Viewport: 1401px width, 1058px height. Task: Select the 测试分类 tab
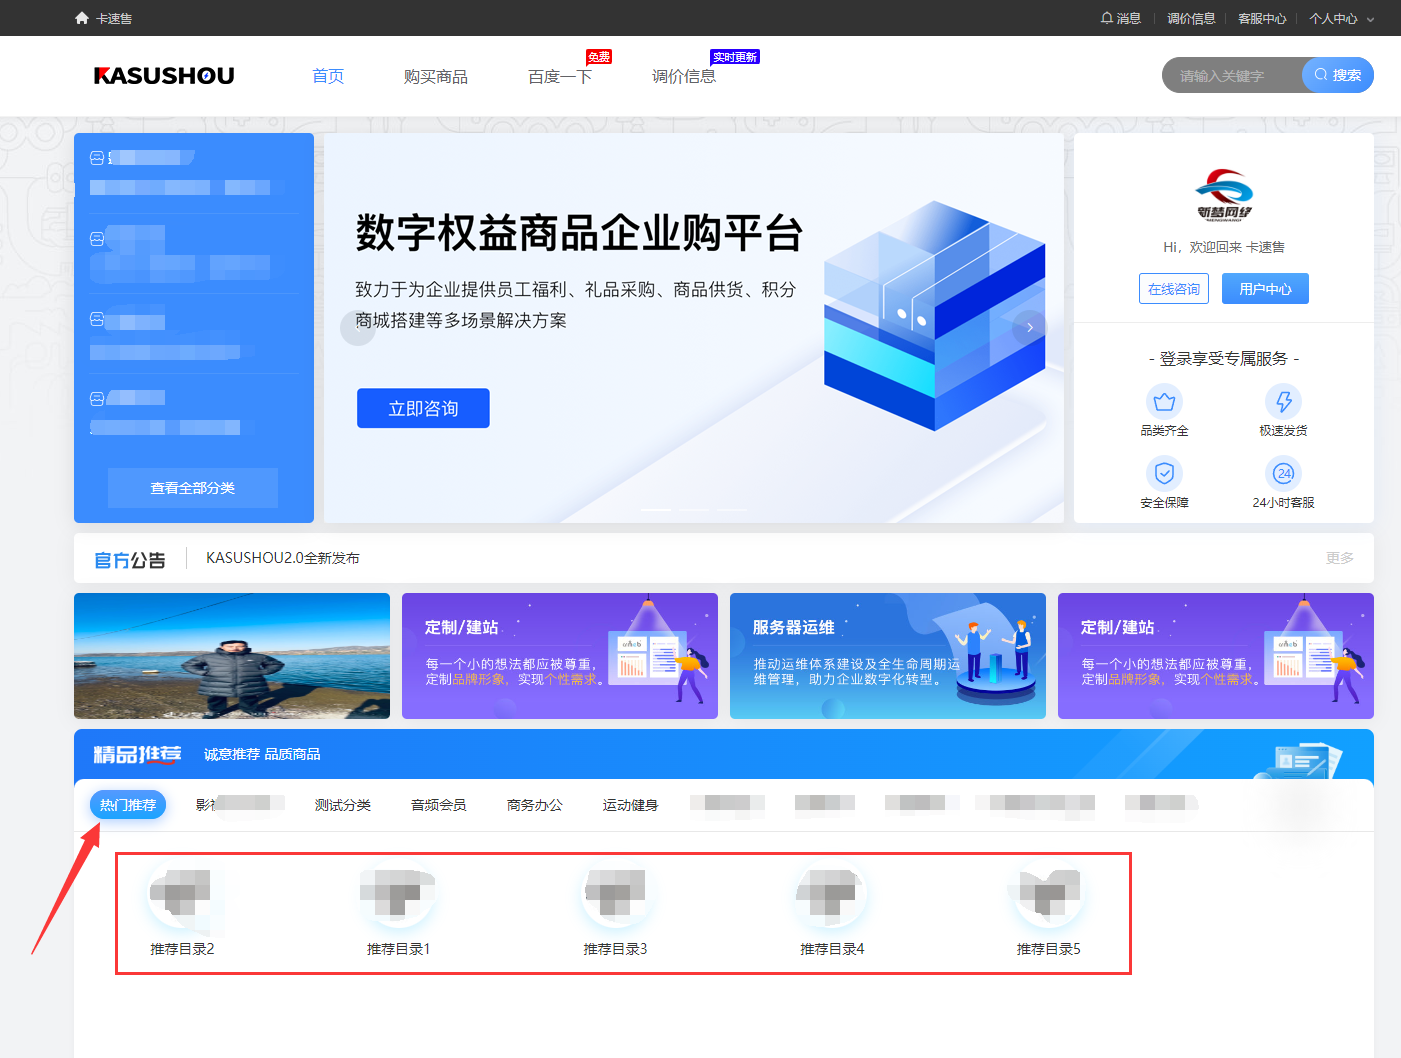343,805
